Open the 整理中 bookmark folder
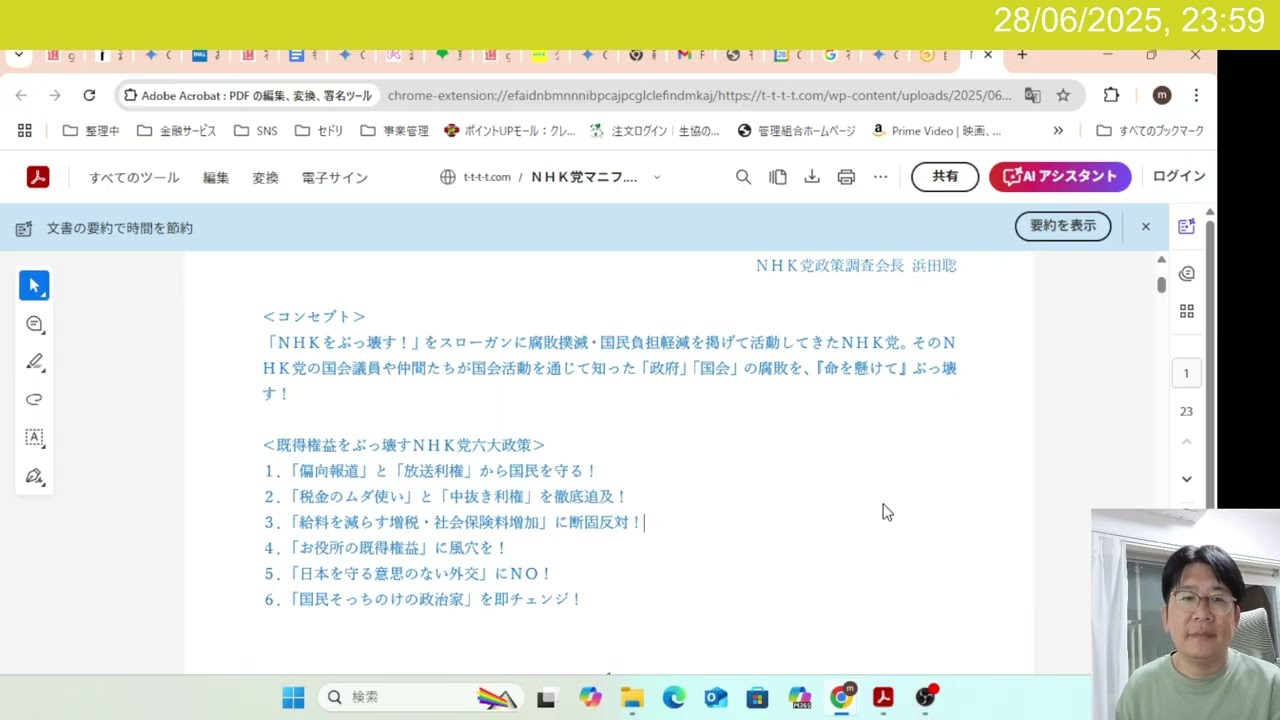Image resolution: width=1280 pixels, height=720 pixels. pyautogui.click(x=91, y=131)
